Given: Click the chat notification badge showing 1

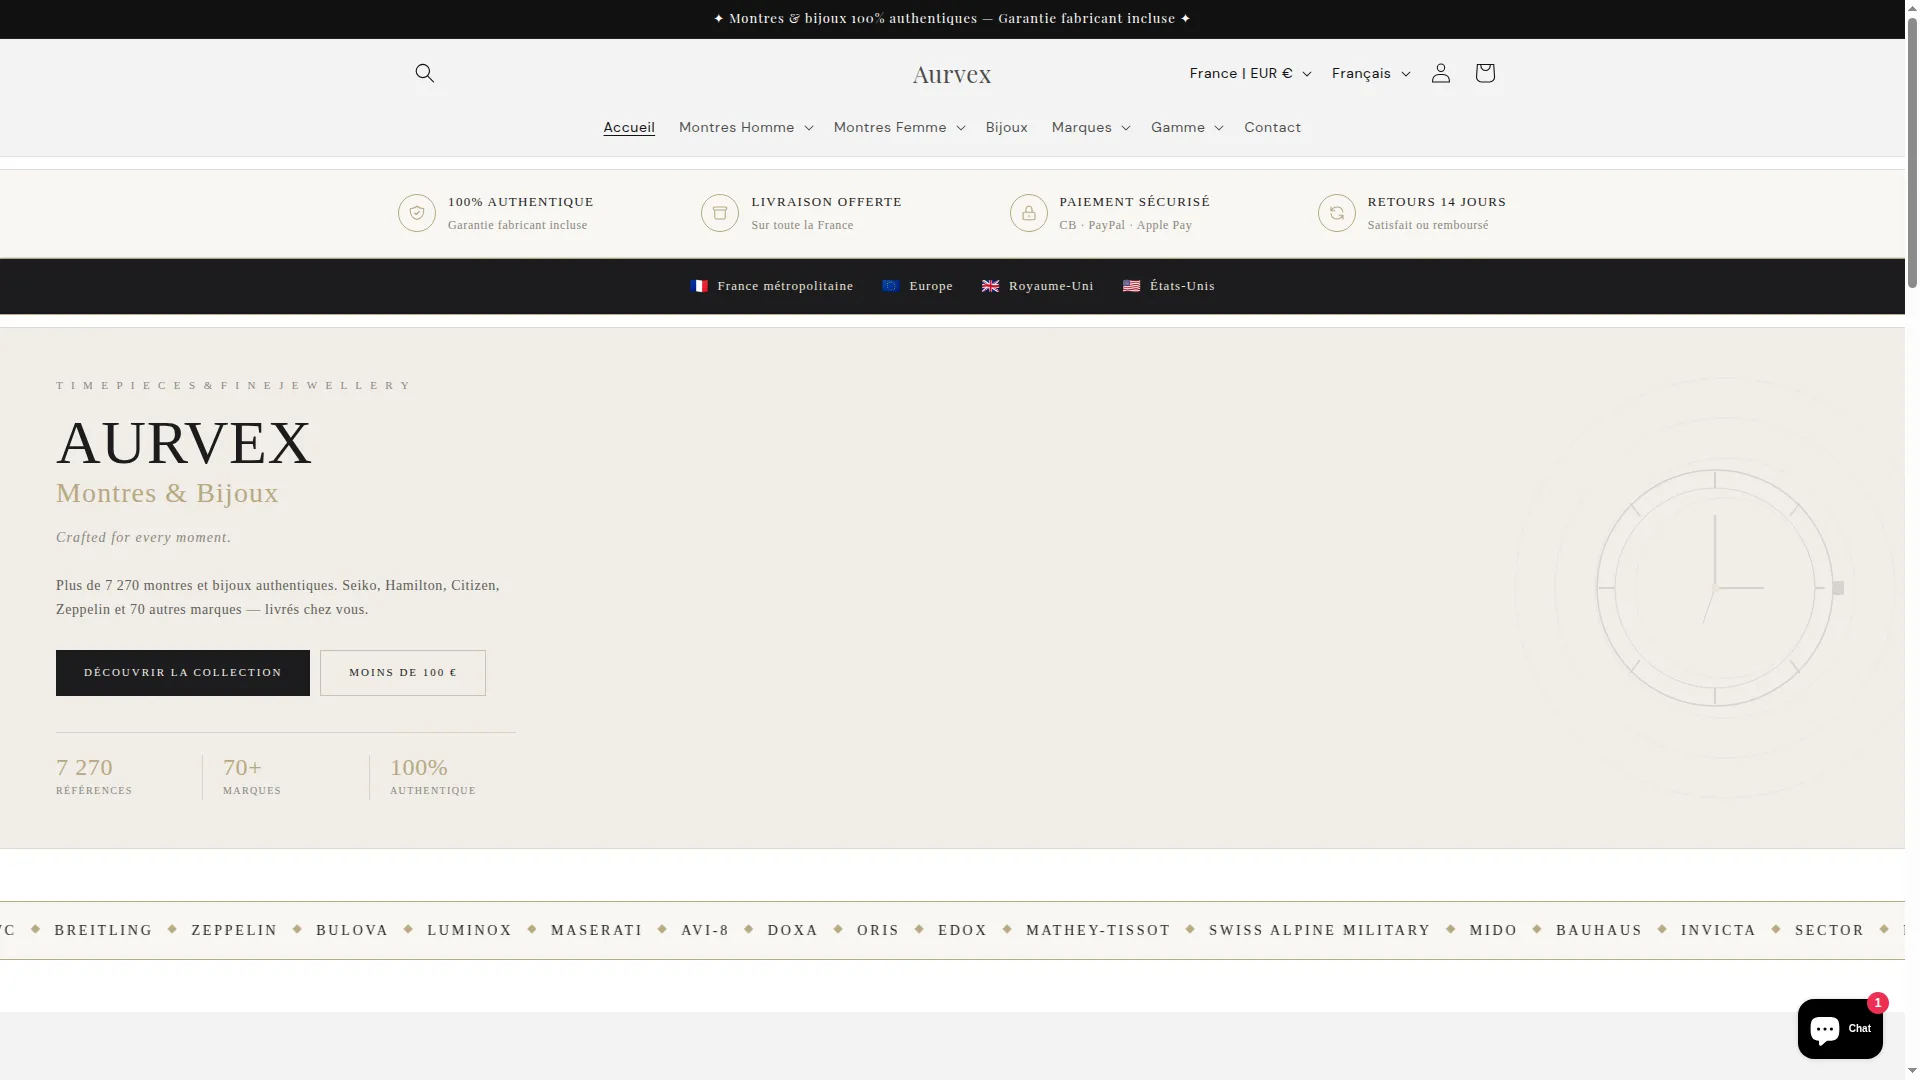Looking at the screenshot, I should (1877, 1002).
